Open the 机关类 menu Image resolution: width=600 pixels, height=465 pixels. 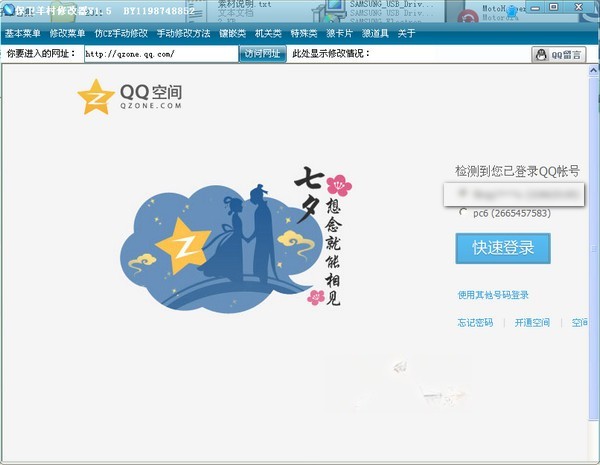click(x=268, y=33)
